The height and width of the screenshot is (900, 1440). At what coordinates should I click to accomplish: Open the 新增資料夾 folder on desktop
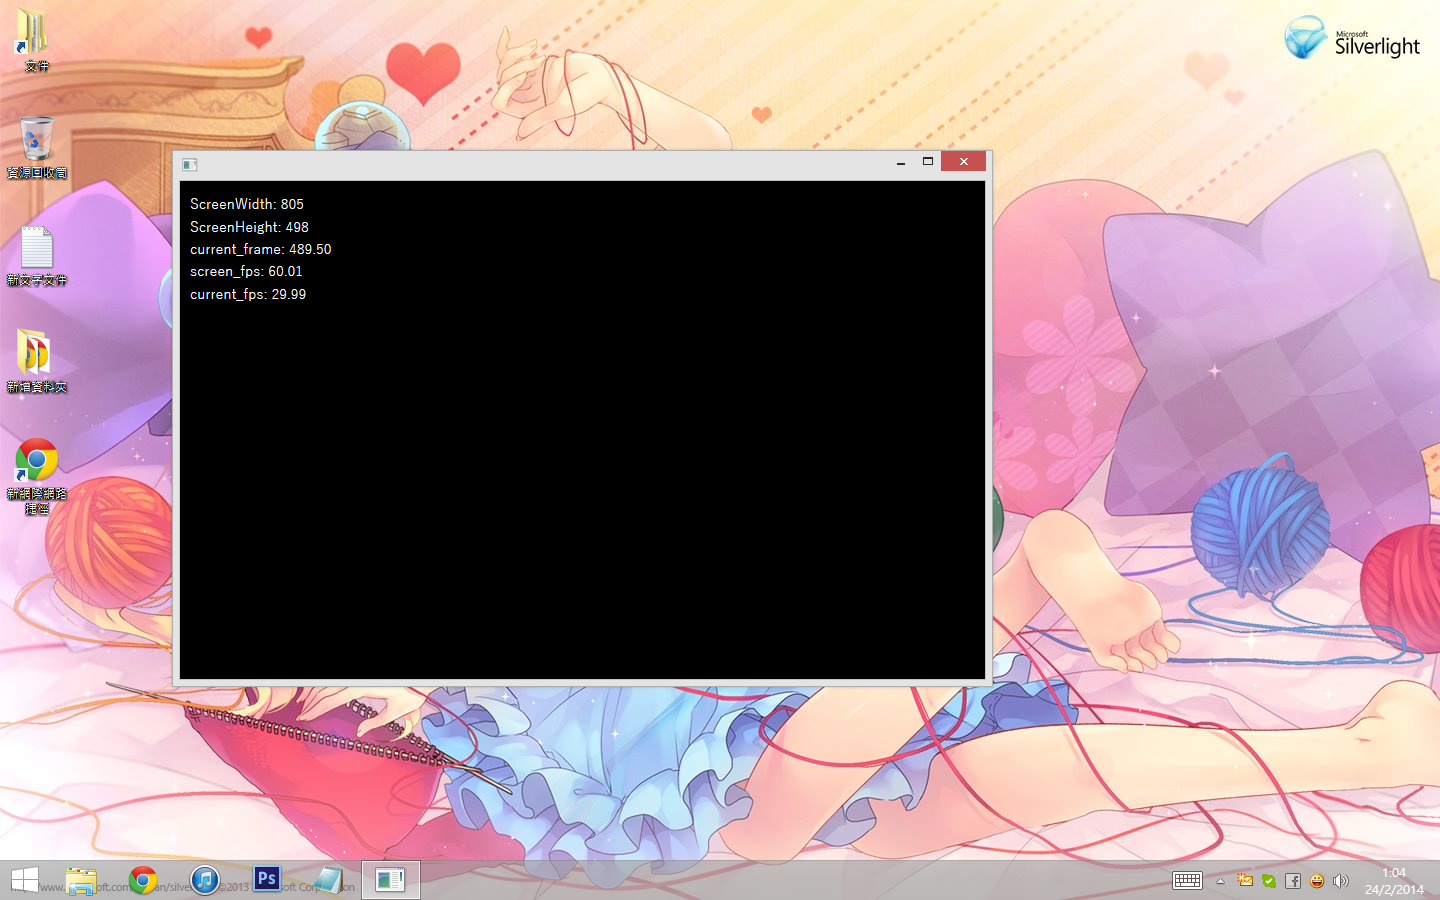(x=36, y=362)
